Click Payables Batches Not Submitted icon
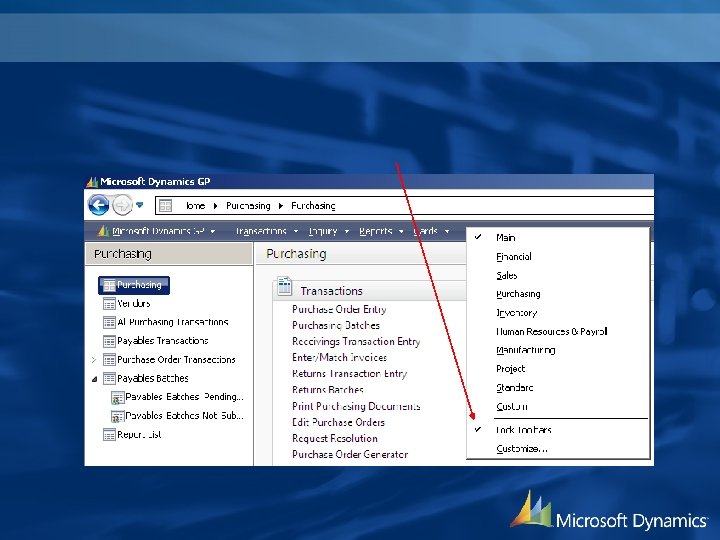The width and height of the screenshot is (720, 540). (x=118, y=416)
